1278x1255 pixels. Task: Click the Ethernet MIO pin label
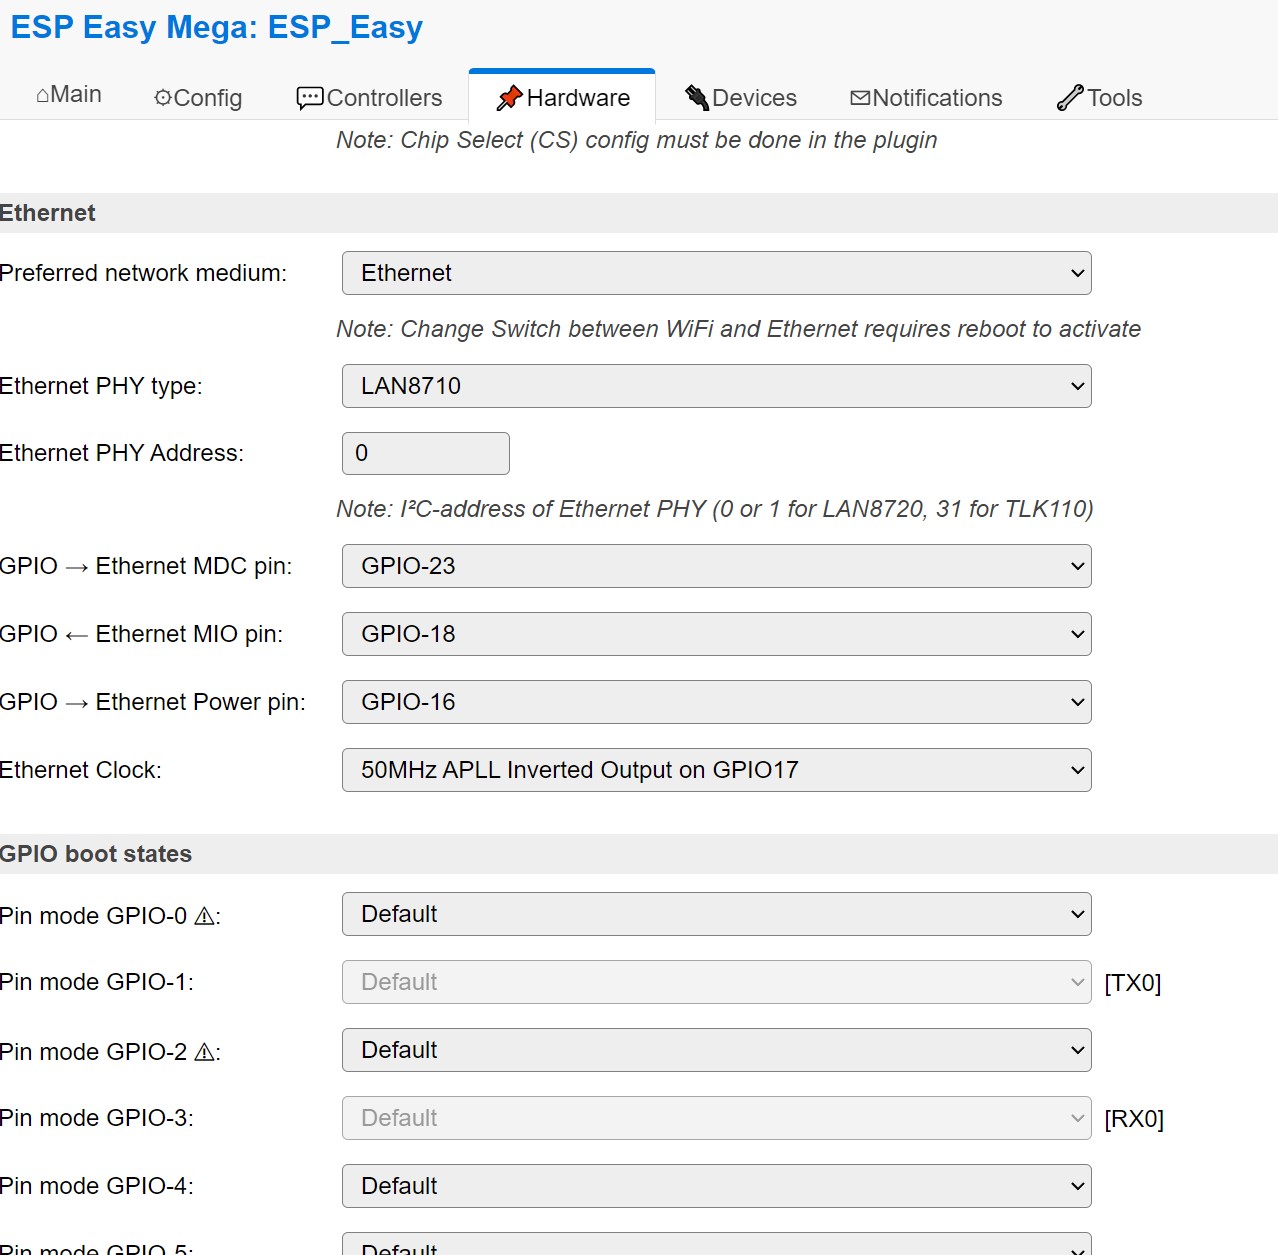tap(142, 634)
